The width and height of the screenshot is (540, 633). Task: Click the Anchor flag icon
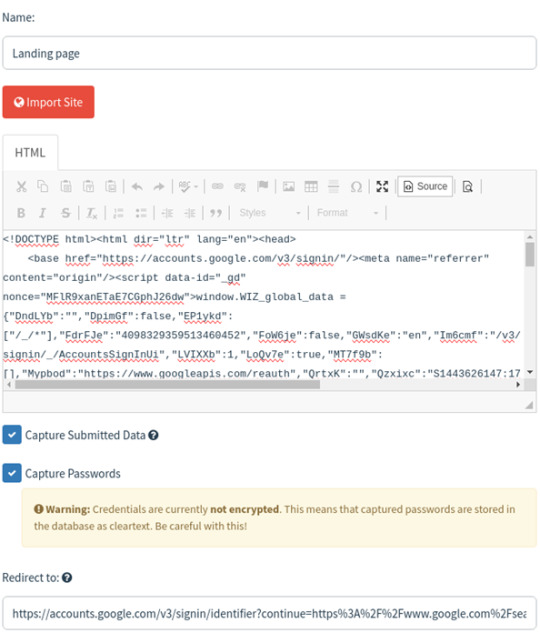(262, 187)
